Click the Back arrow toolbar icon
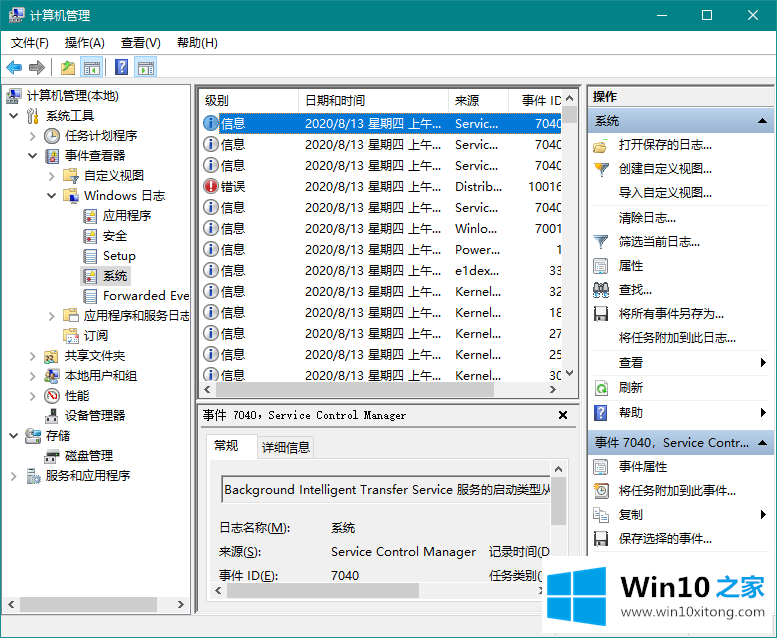This screenshot has height=638, width=777. (14, 67)
